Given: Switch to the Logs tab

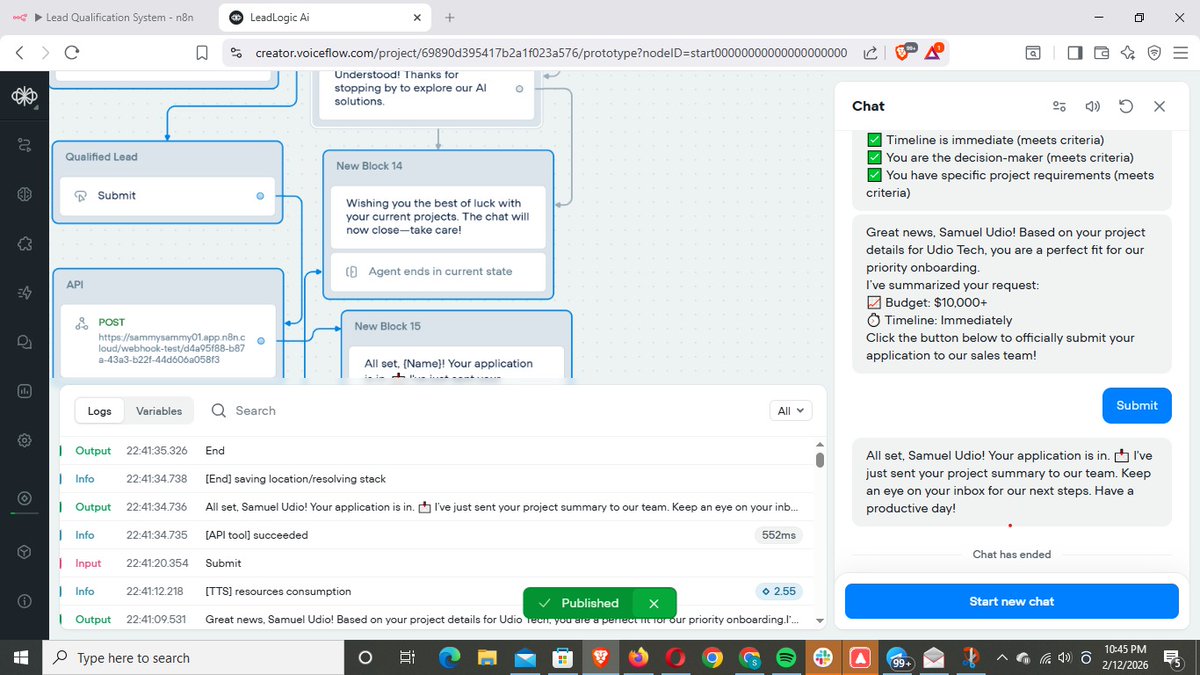Looking at the screenshot, I should [99, 411].
